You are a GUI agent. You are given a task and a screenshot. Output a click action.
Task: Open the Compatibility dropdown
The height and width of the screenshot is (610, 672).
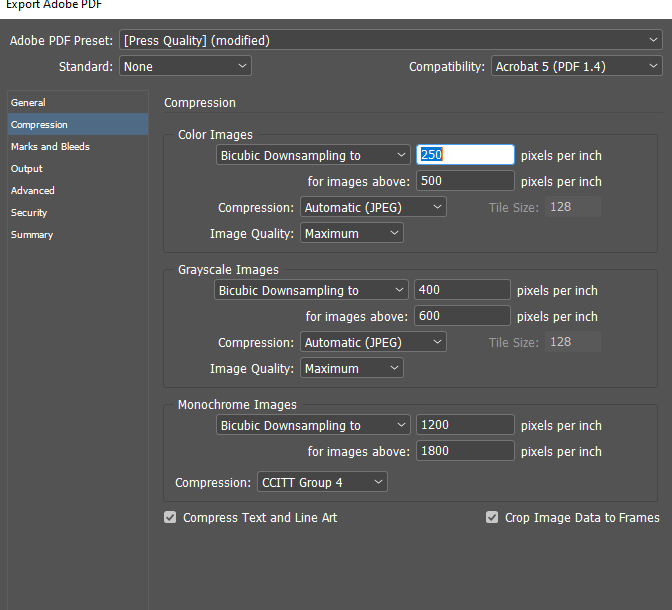point(576,67)
